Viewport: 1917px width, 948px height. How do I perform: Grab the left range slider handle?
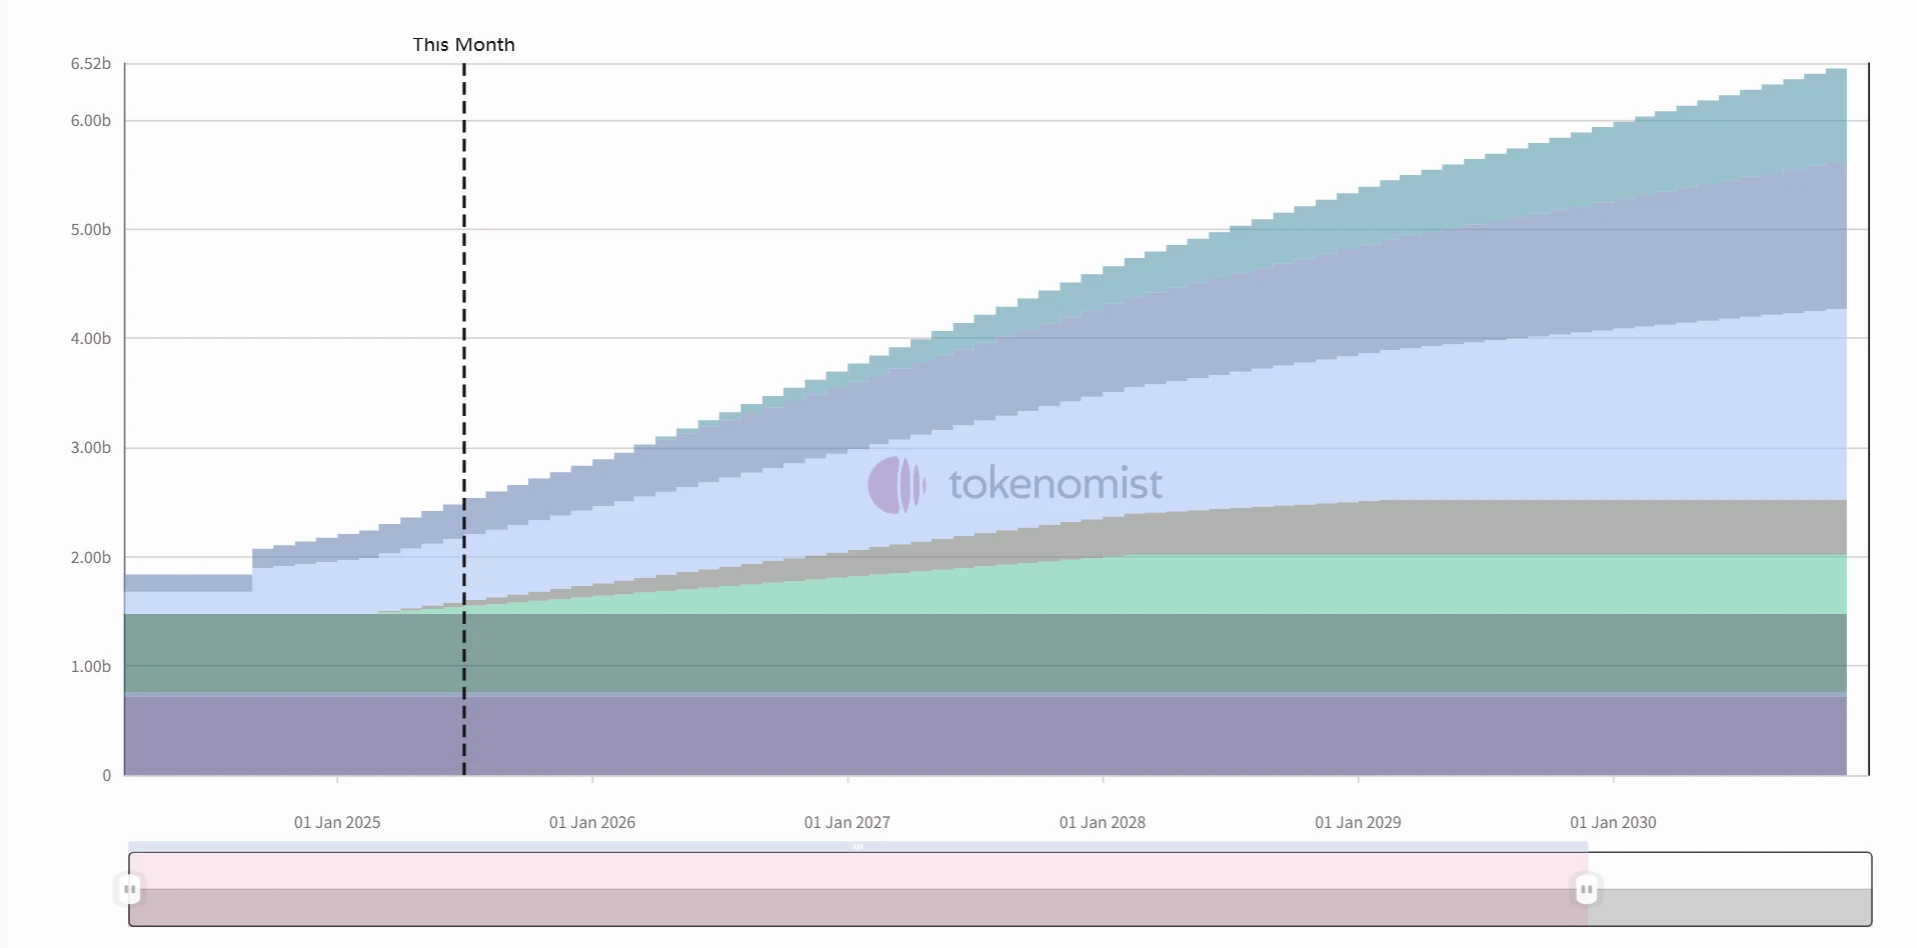pos(130,889)
